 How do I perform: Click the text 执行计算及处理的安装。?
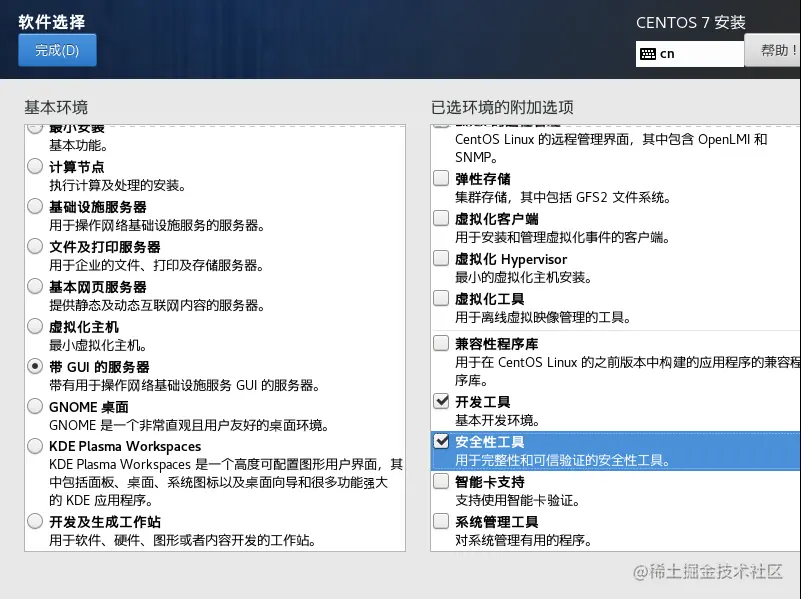117,185
